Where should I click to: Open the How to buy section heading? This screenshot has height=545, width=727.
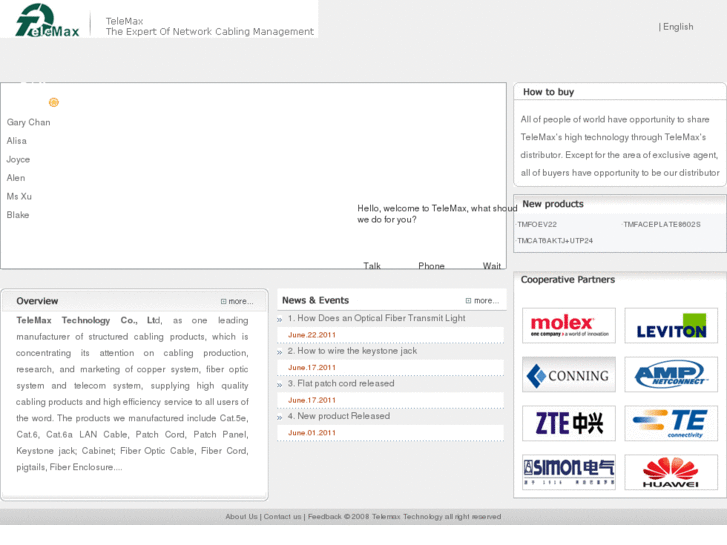coord(548,92)
